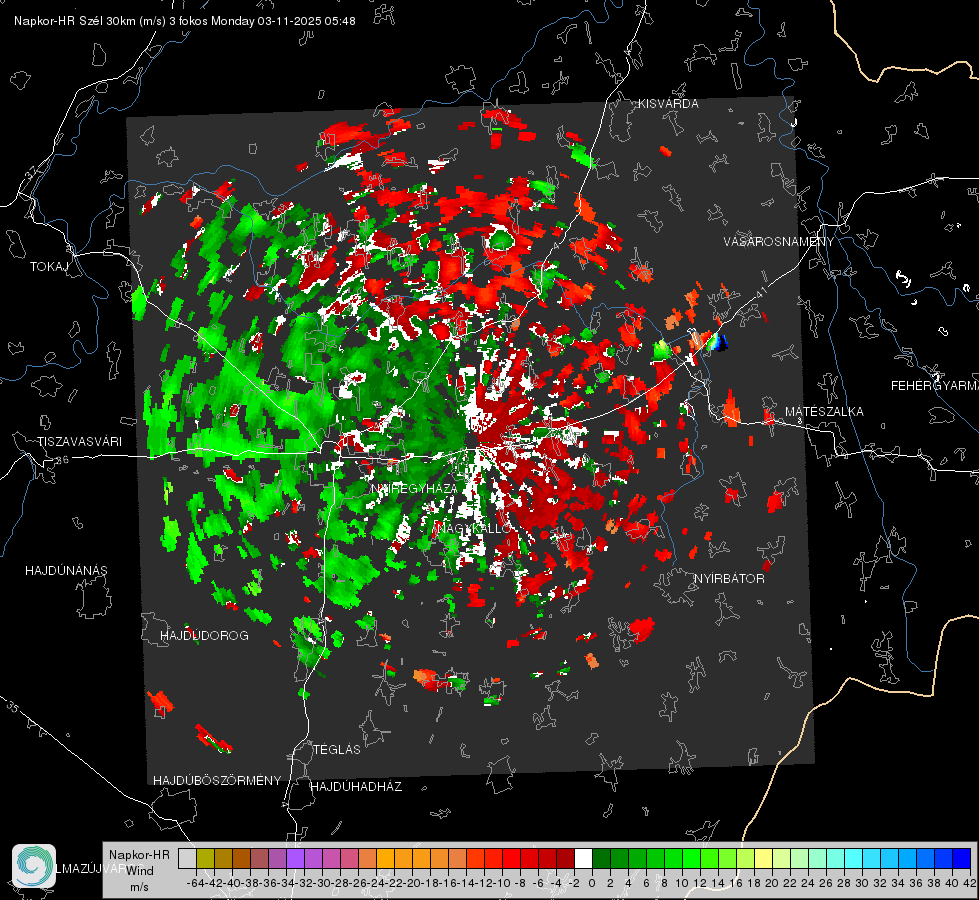Click the HAJDÚDOROG city label

[x=204, y=635]
